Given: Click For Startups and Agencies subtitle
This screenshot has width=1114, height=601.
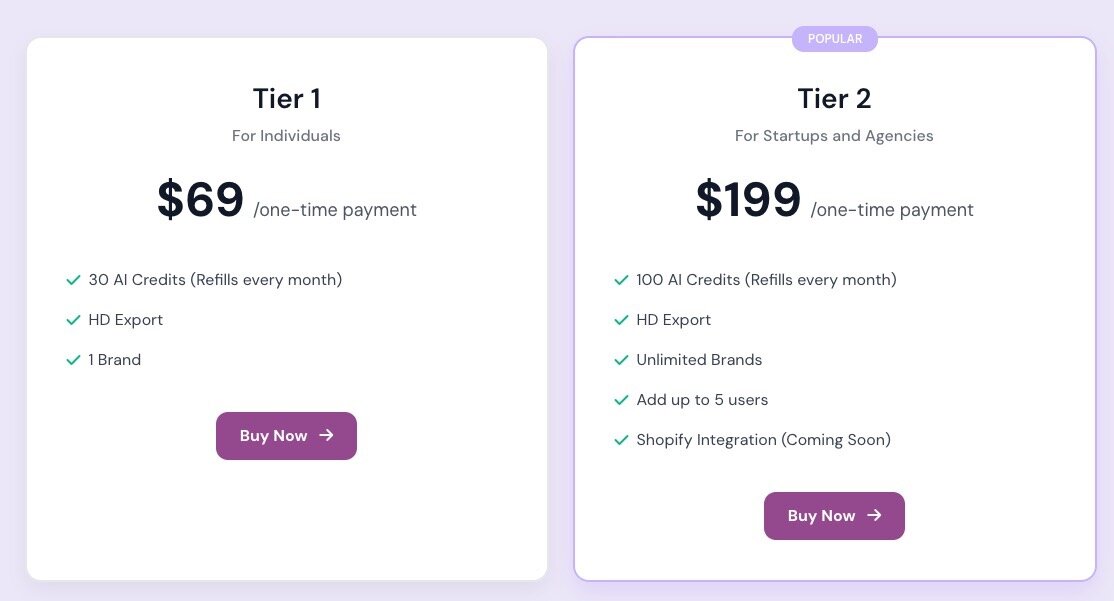Looking at the screenshot, I should pyautogui.click(x=834, y=136).
